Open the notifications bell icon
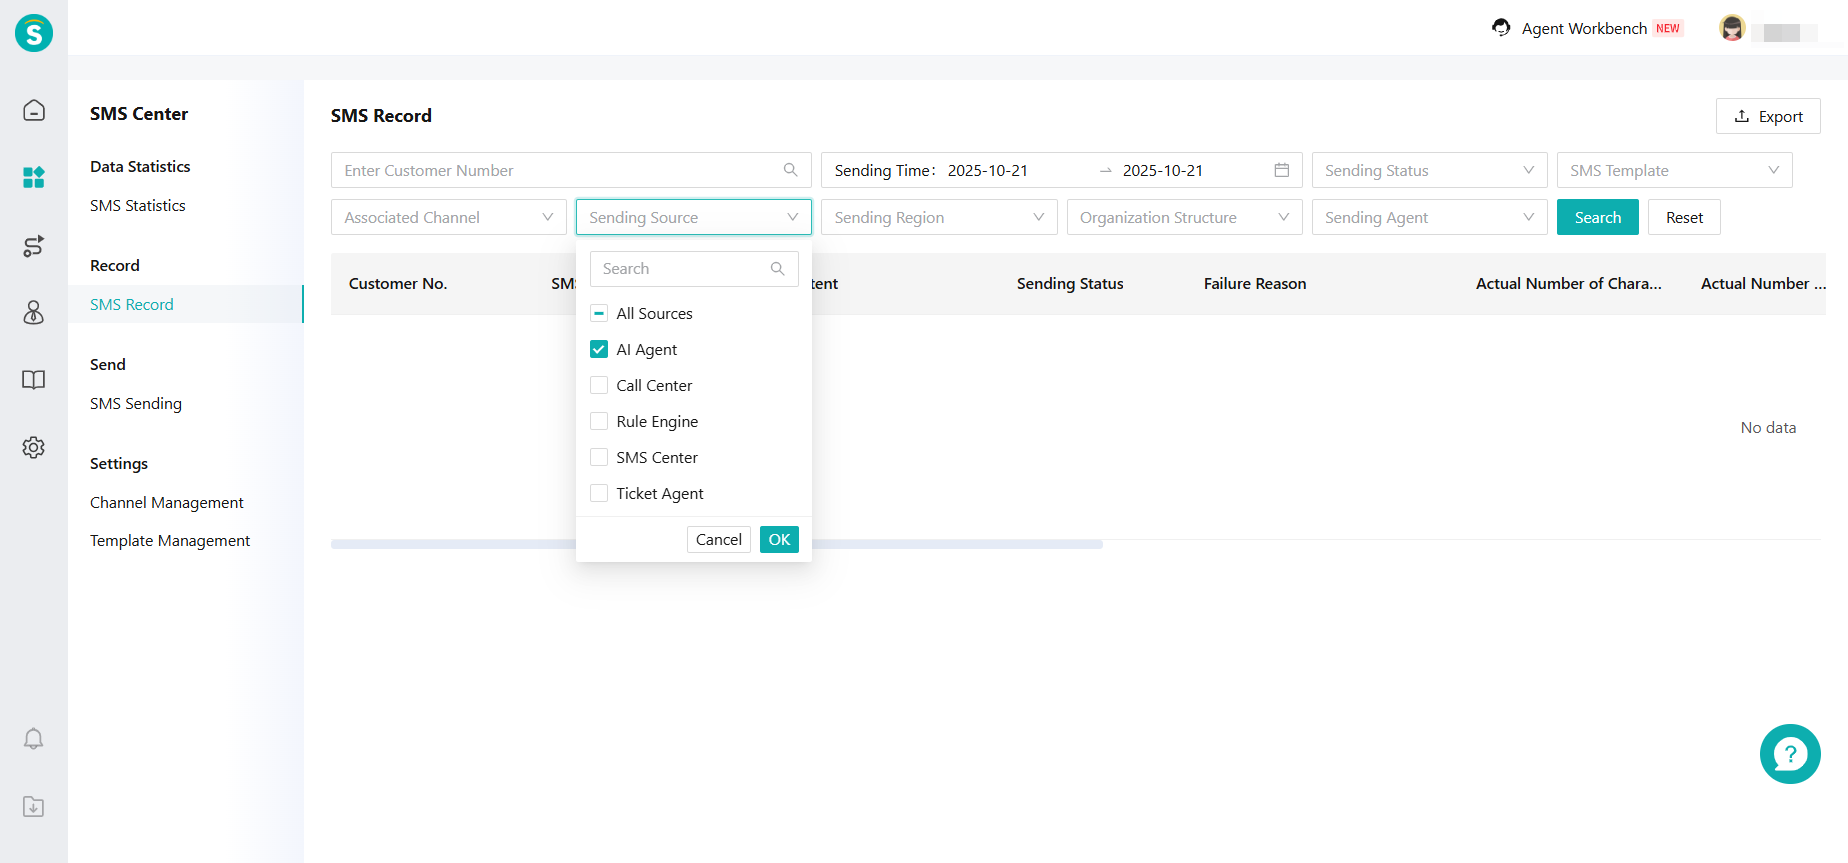This screenshot has height=863, width=1848. [34, 739]
